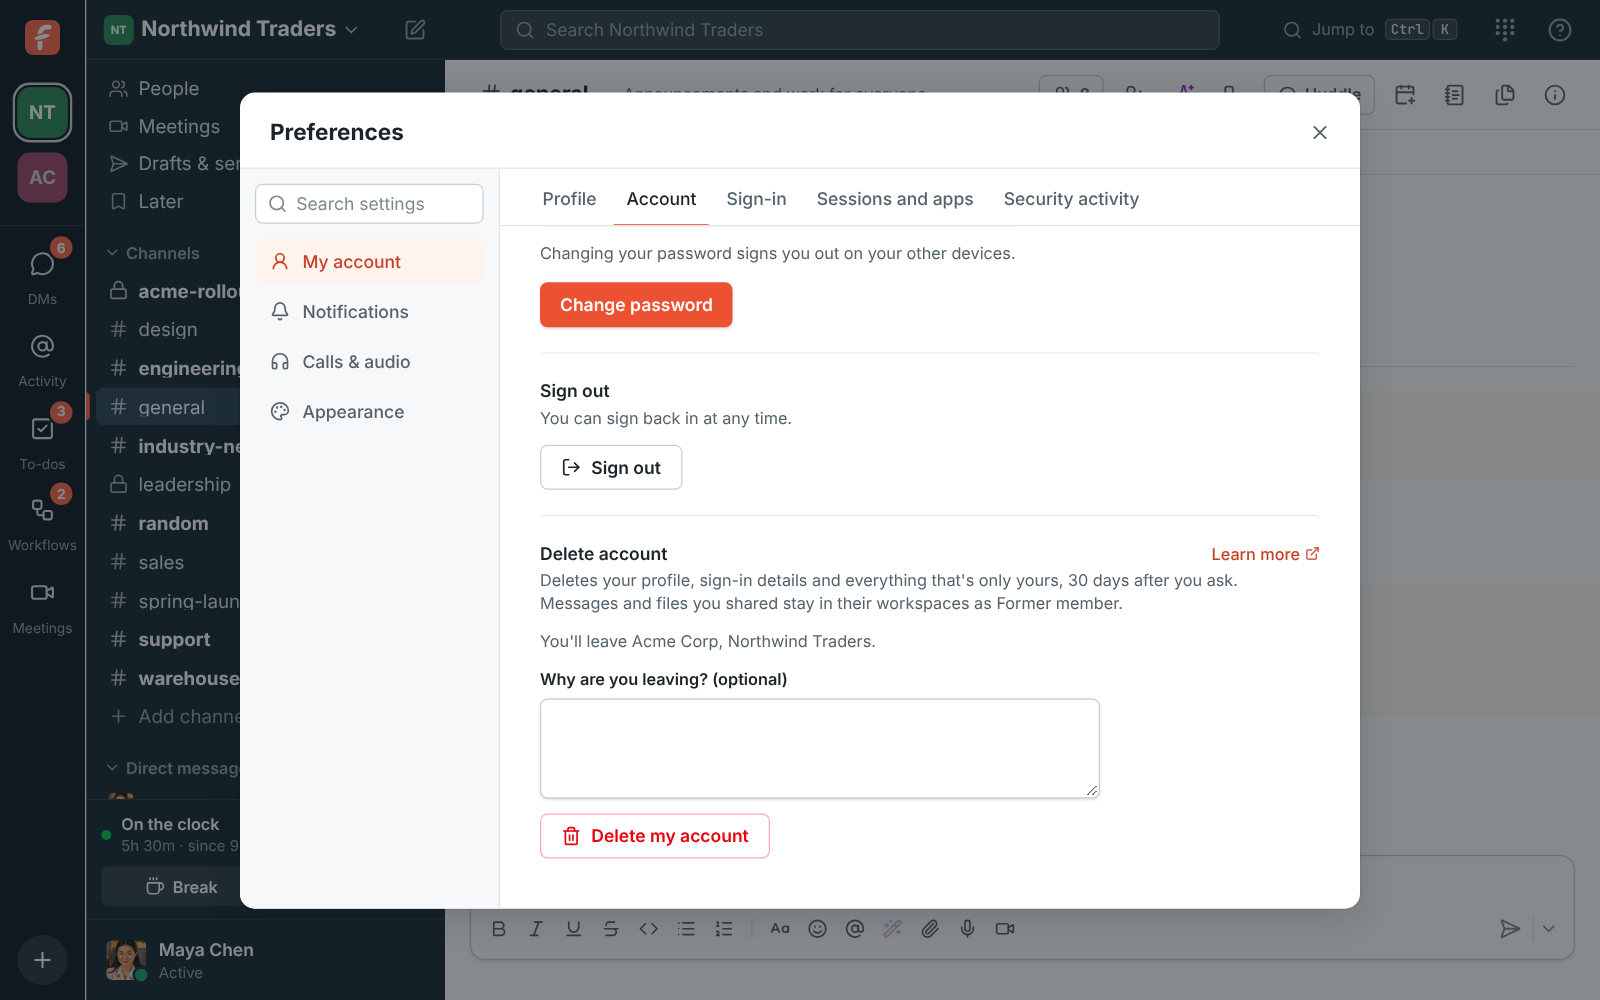The height and width of the screenshot is (1000, 1600).
Task: Click the compose new message icon
Action: [x=415, y=30]
